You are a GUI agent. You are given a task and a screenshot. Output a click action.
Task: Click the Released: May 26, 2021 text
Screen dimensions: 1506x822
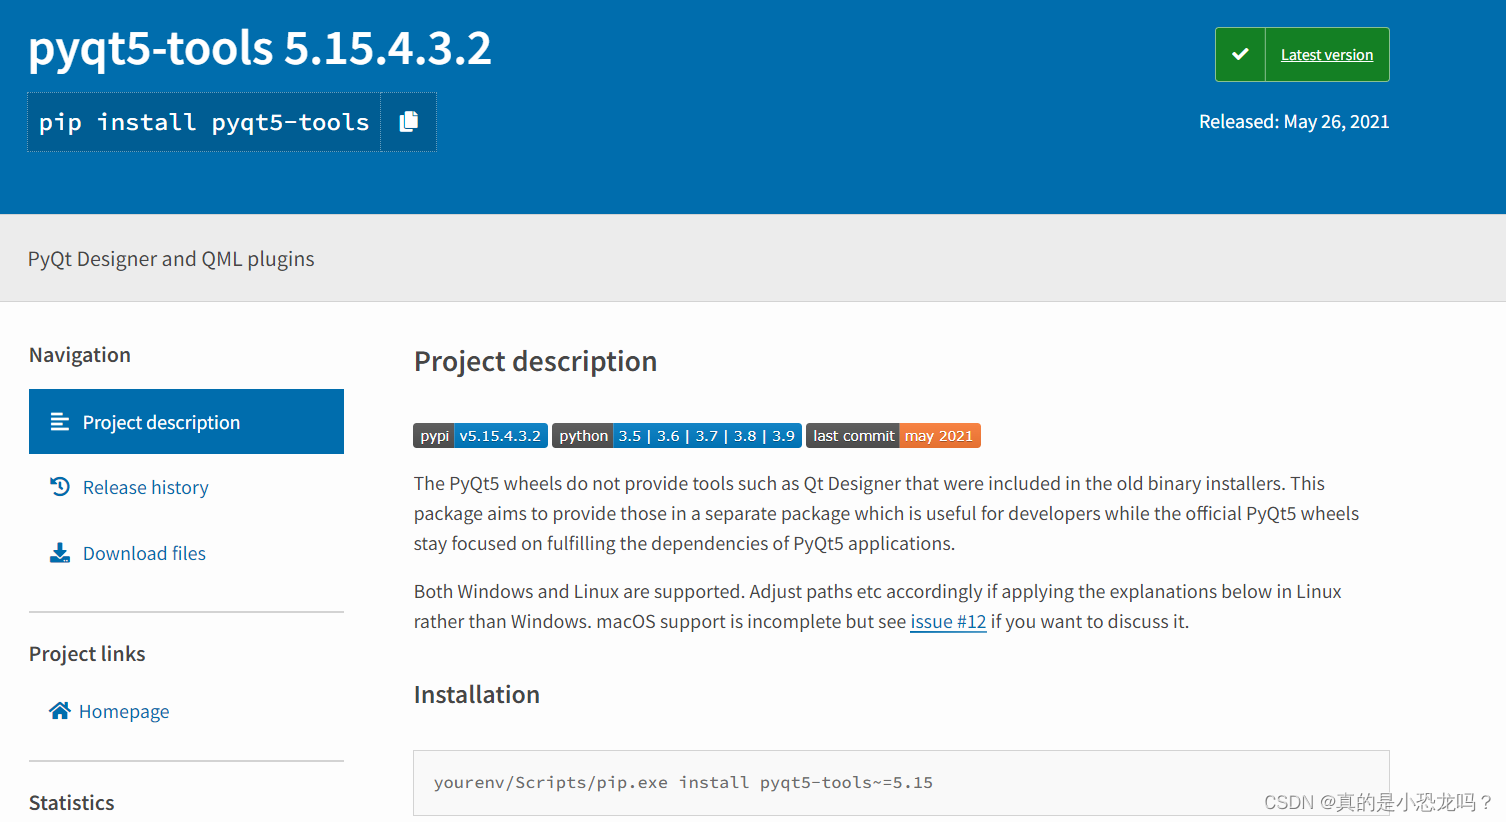point(1294,122)
